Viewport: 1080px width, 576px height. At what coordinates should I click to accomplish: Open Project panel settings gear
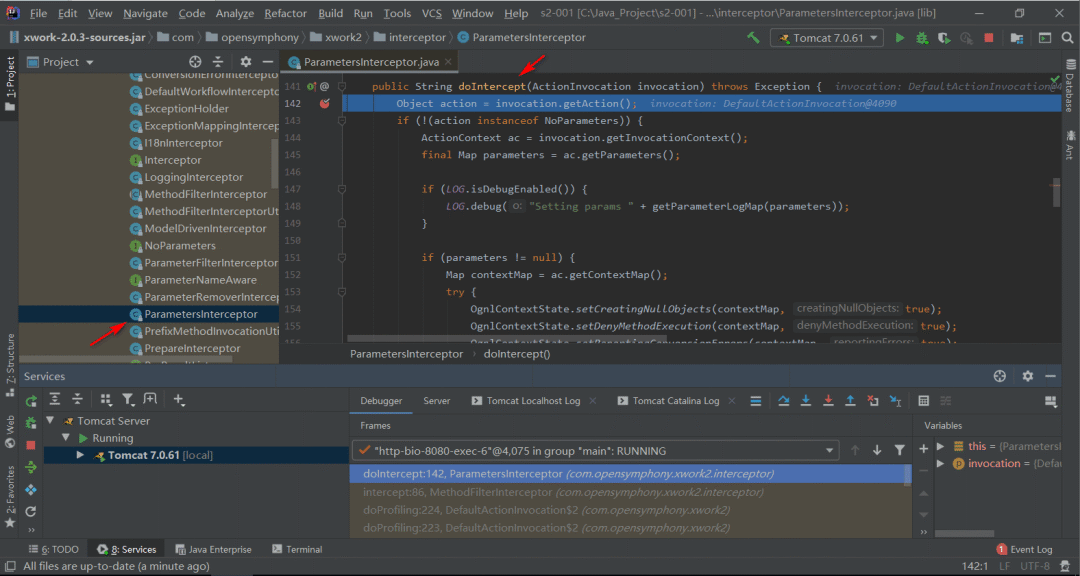click(x=247, y=62)
